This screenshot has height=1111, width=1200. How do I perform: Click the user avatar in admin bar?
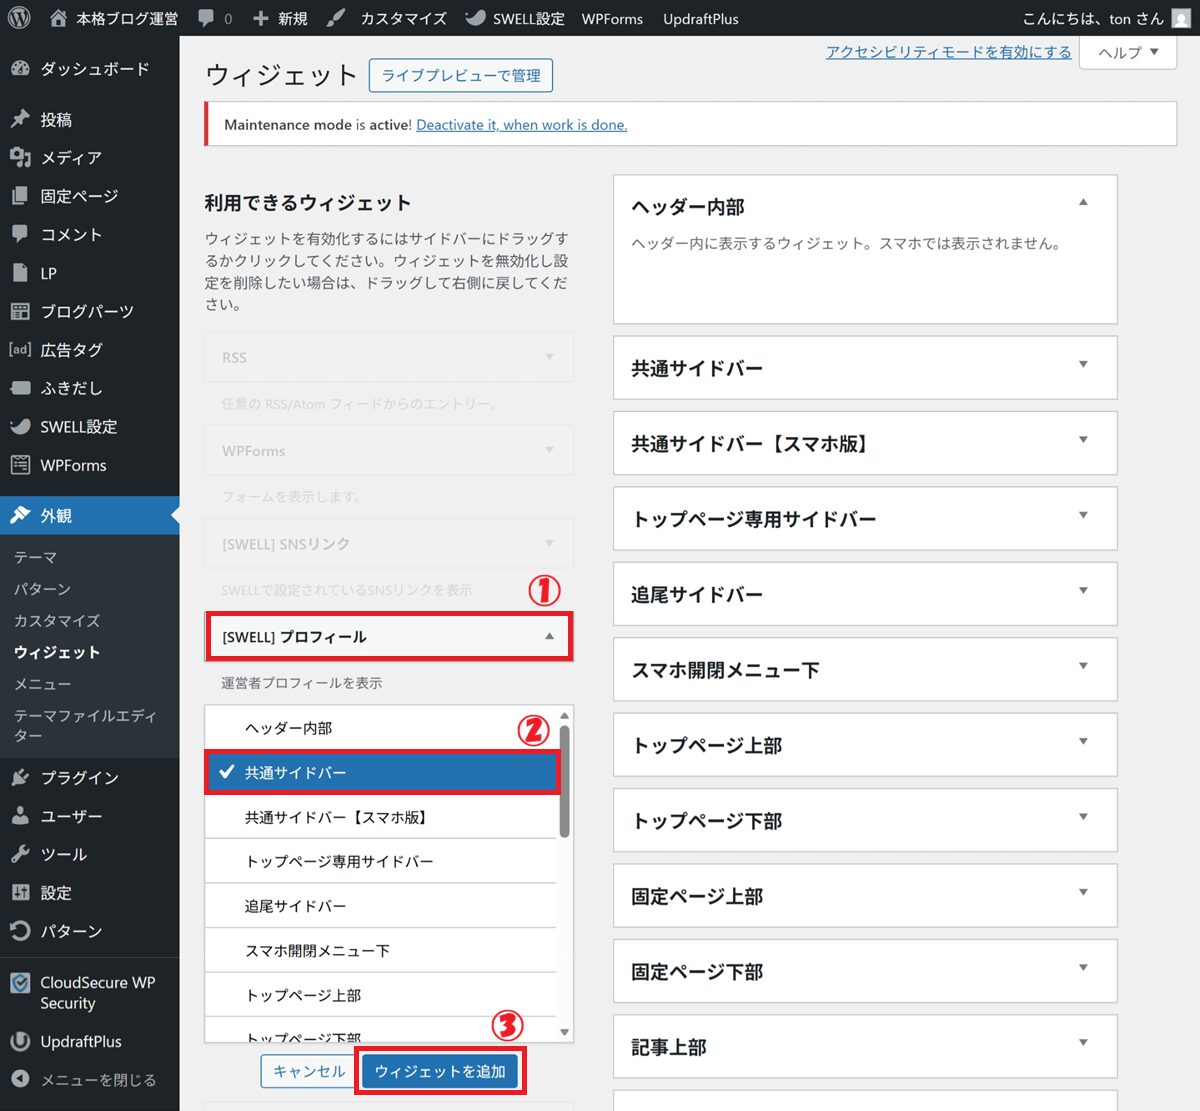coord(1181,18)
